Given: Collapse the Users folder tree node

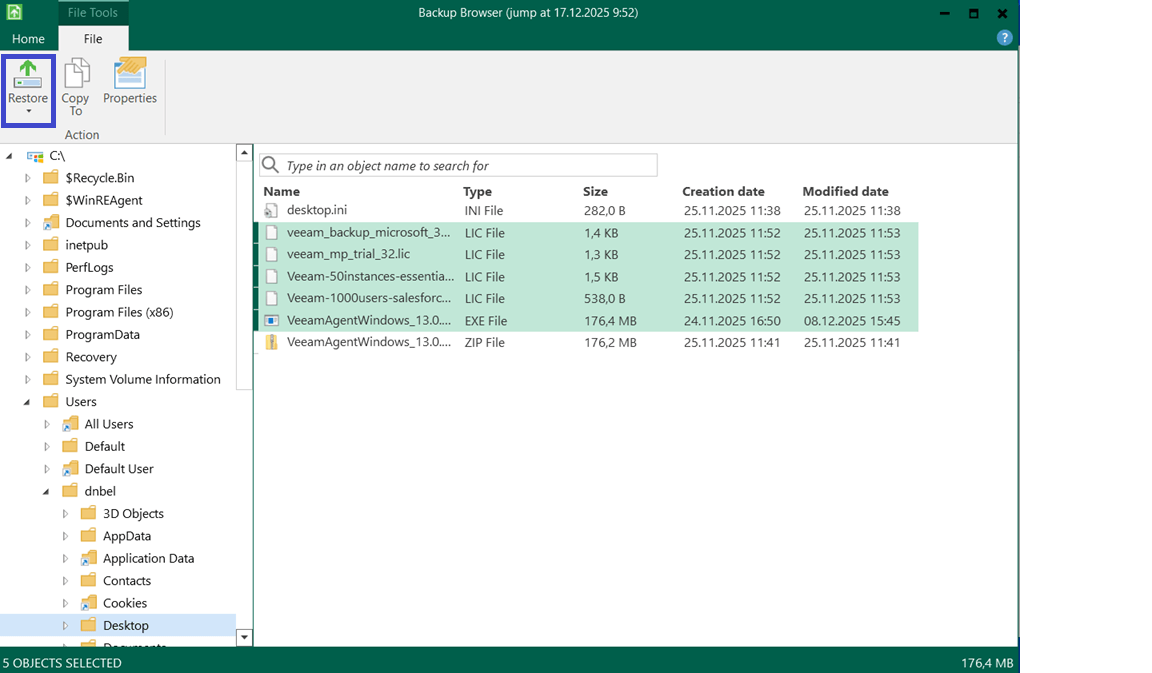Looking at the screenshot, I should pos(28,402).
